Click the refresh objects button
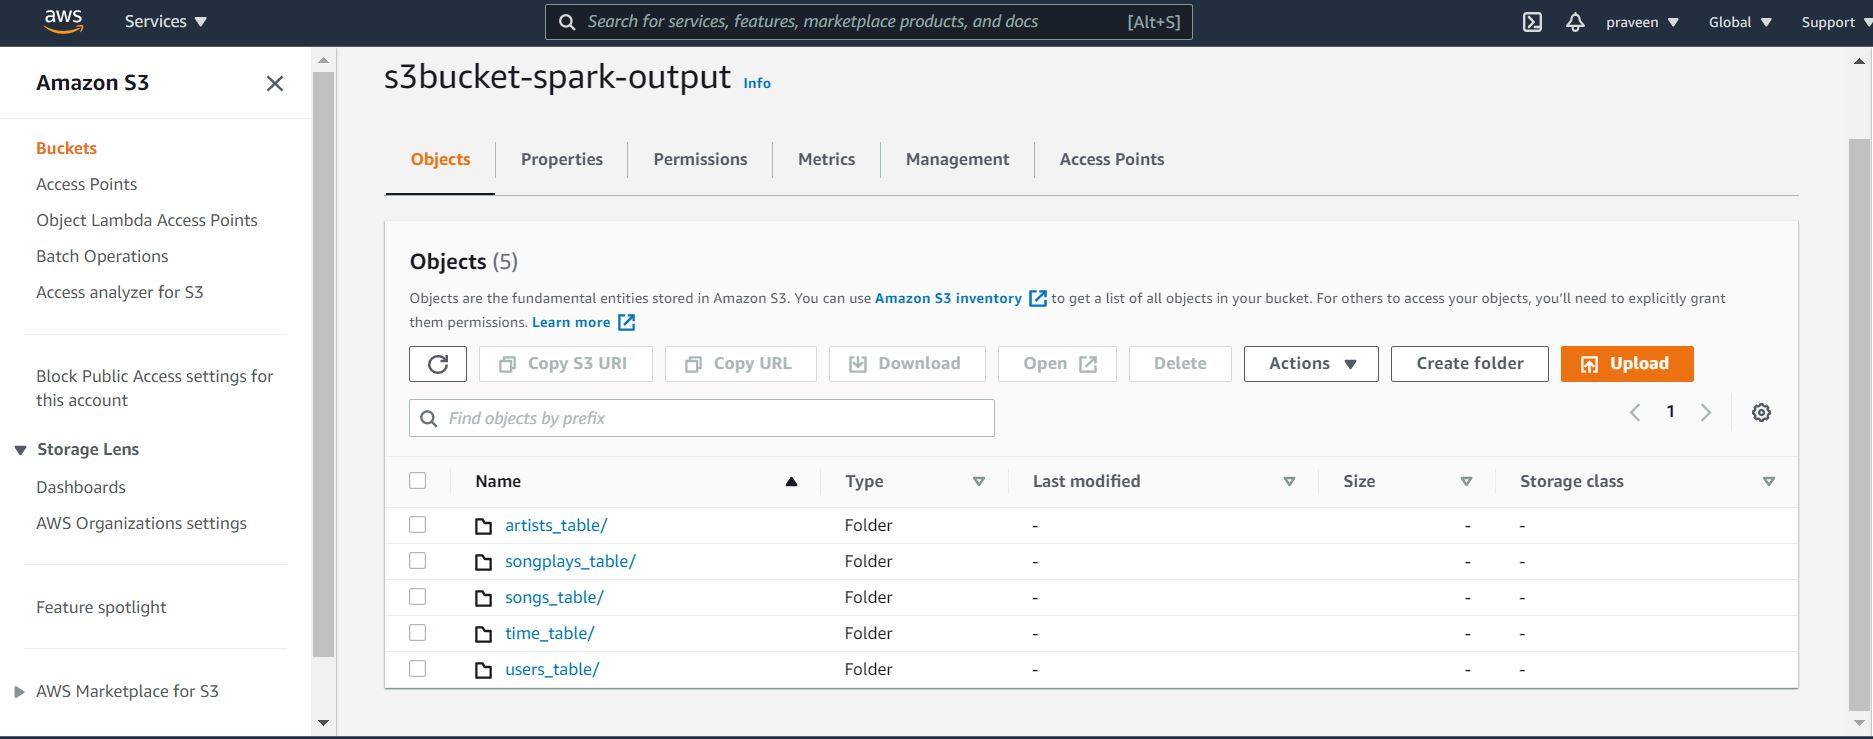 pyautogui.click(x=438, y=364)
